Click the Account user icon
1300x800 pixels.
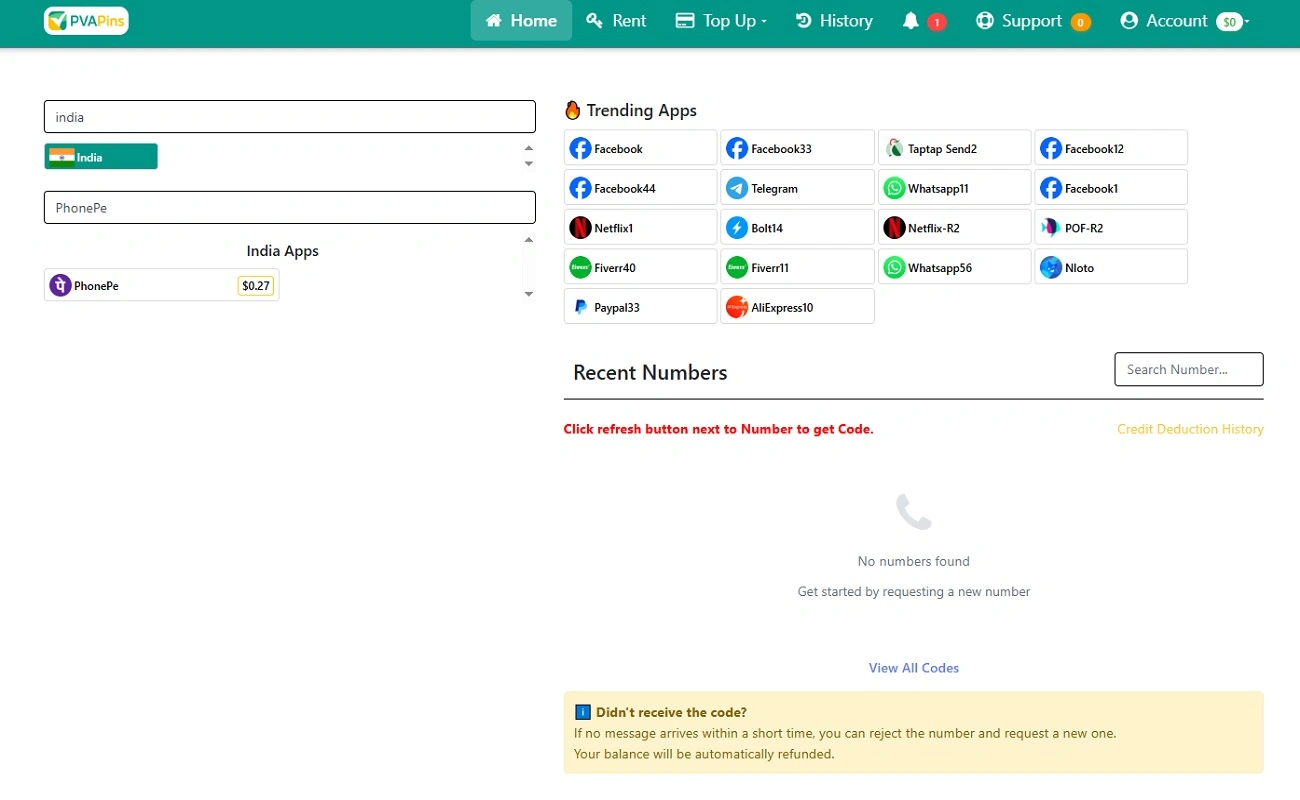coord(1129,21)
